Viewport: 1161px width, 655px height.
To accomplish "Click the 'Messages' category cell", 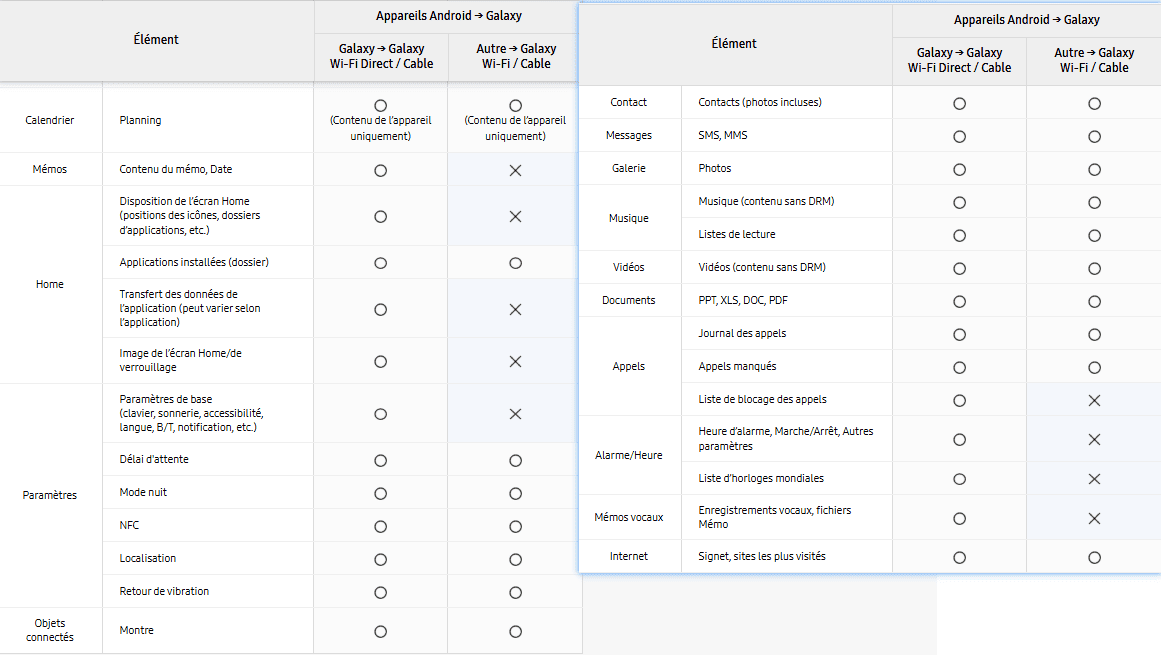I will 629,135.
